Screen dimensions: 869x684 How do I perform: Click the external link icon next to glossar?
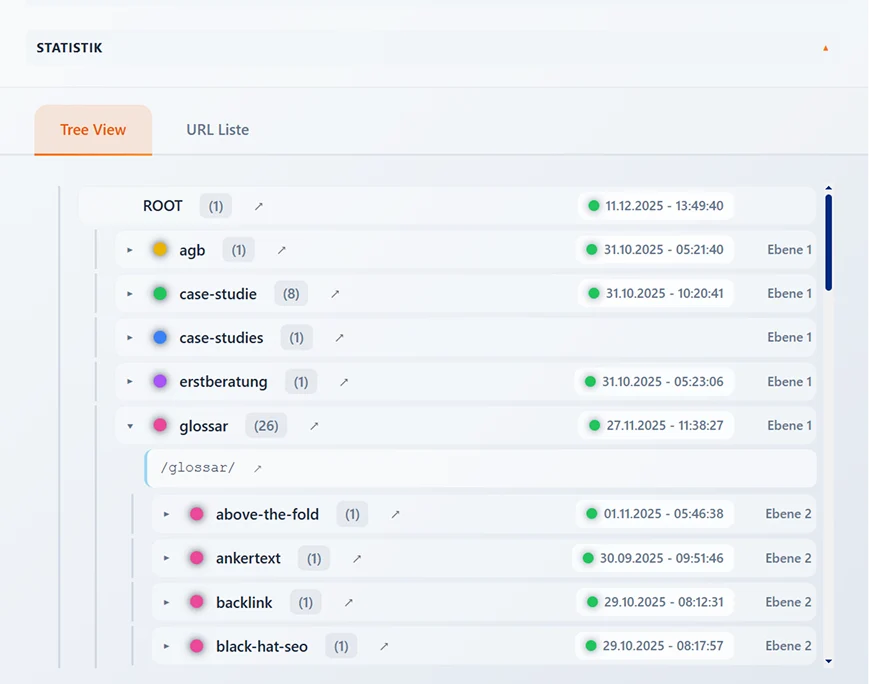(x=312, y=425)
